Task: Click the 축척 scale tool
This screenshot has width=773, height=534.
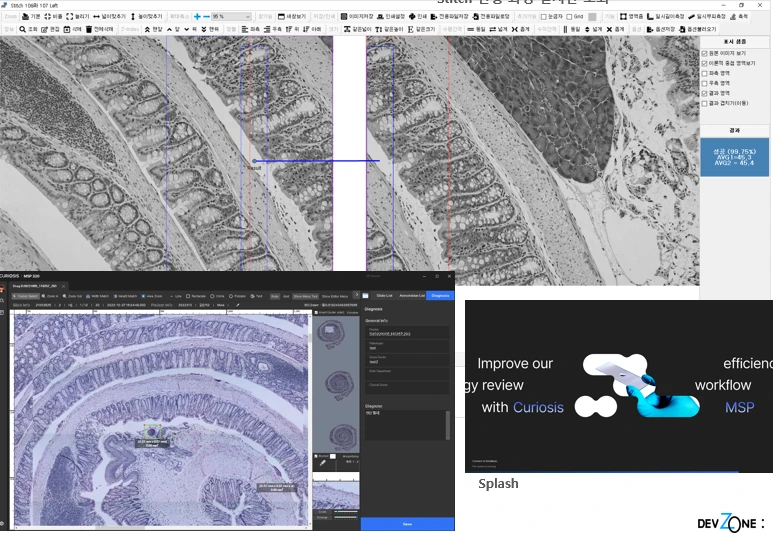Action: [738, 16]
